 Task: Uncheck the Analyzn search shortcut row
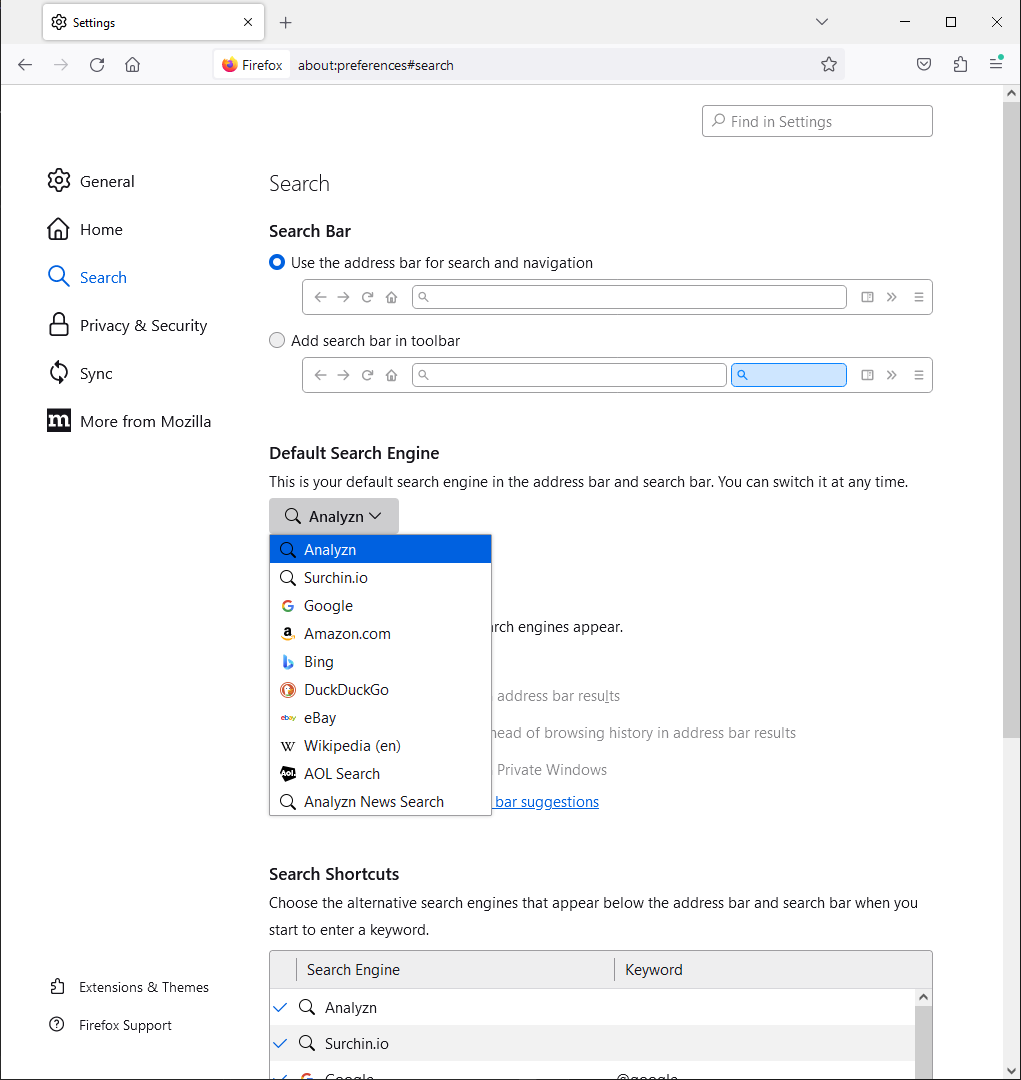[280, 1007]
